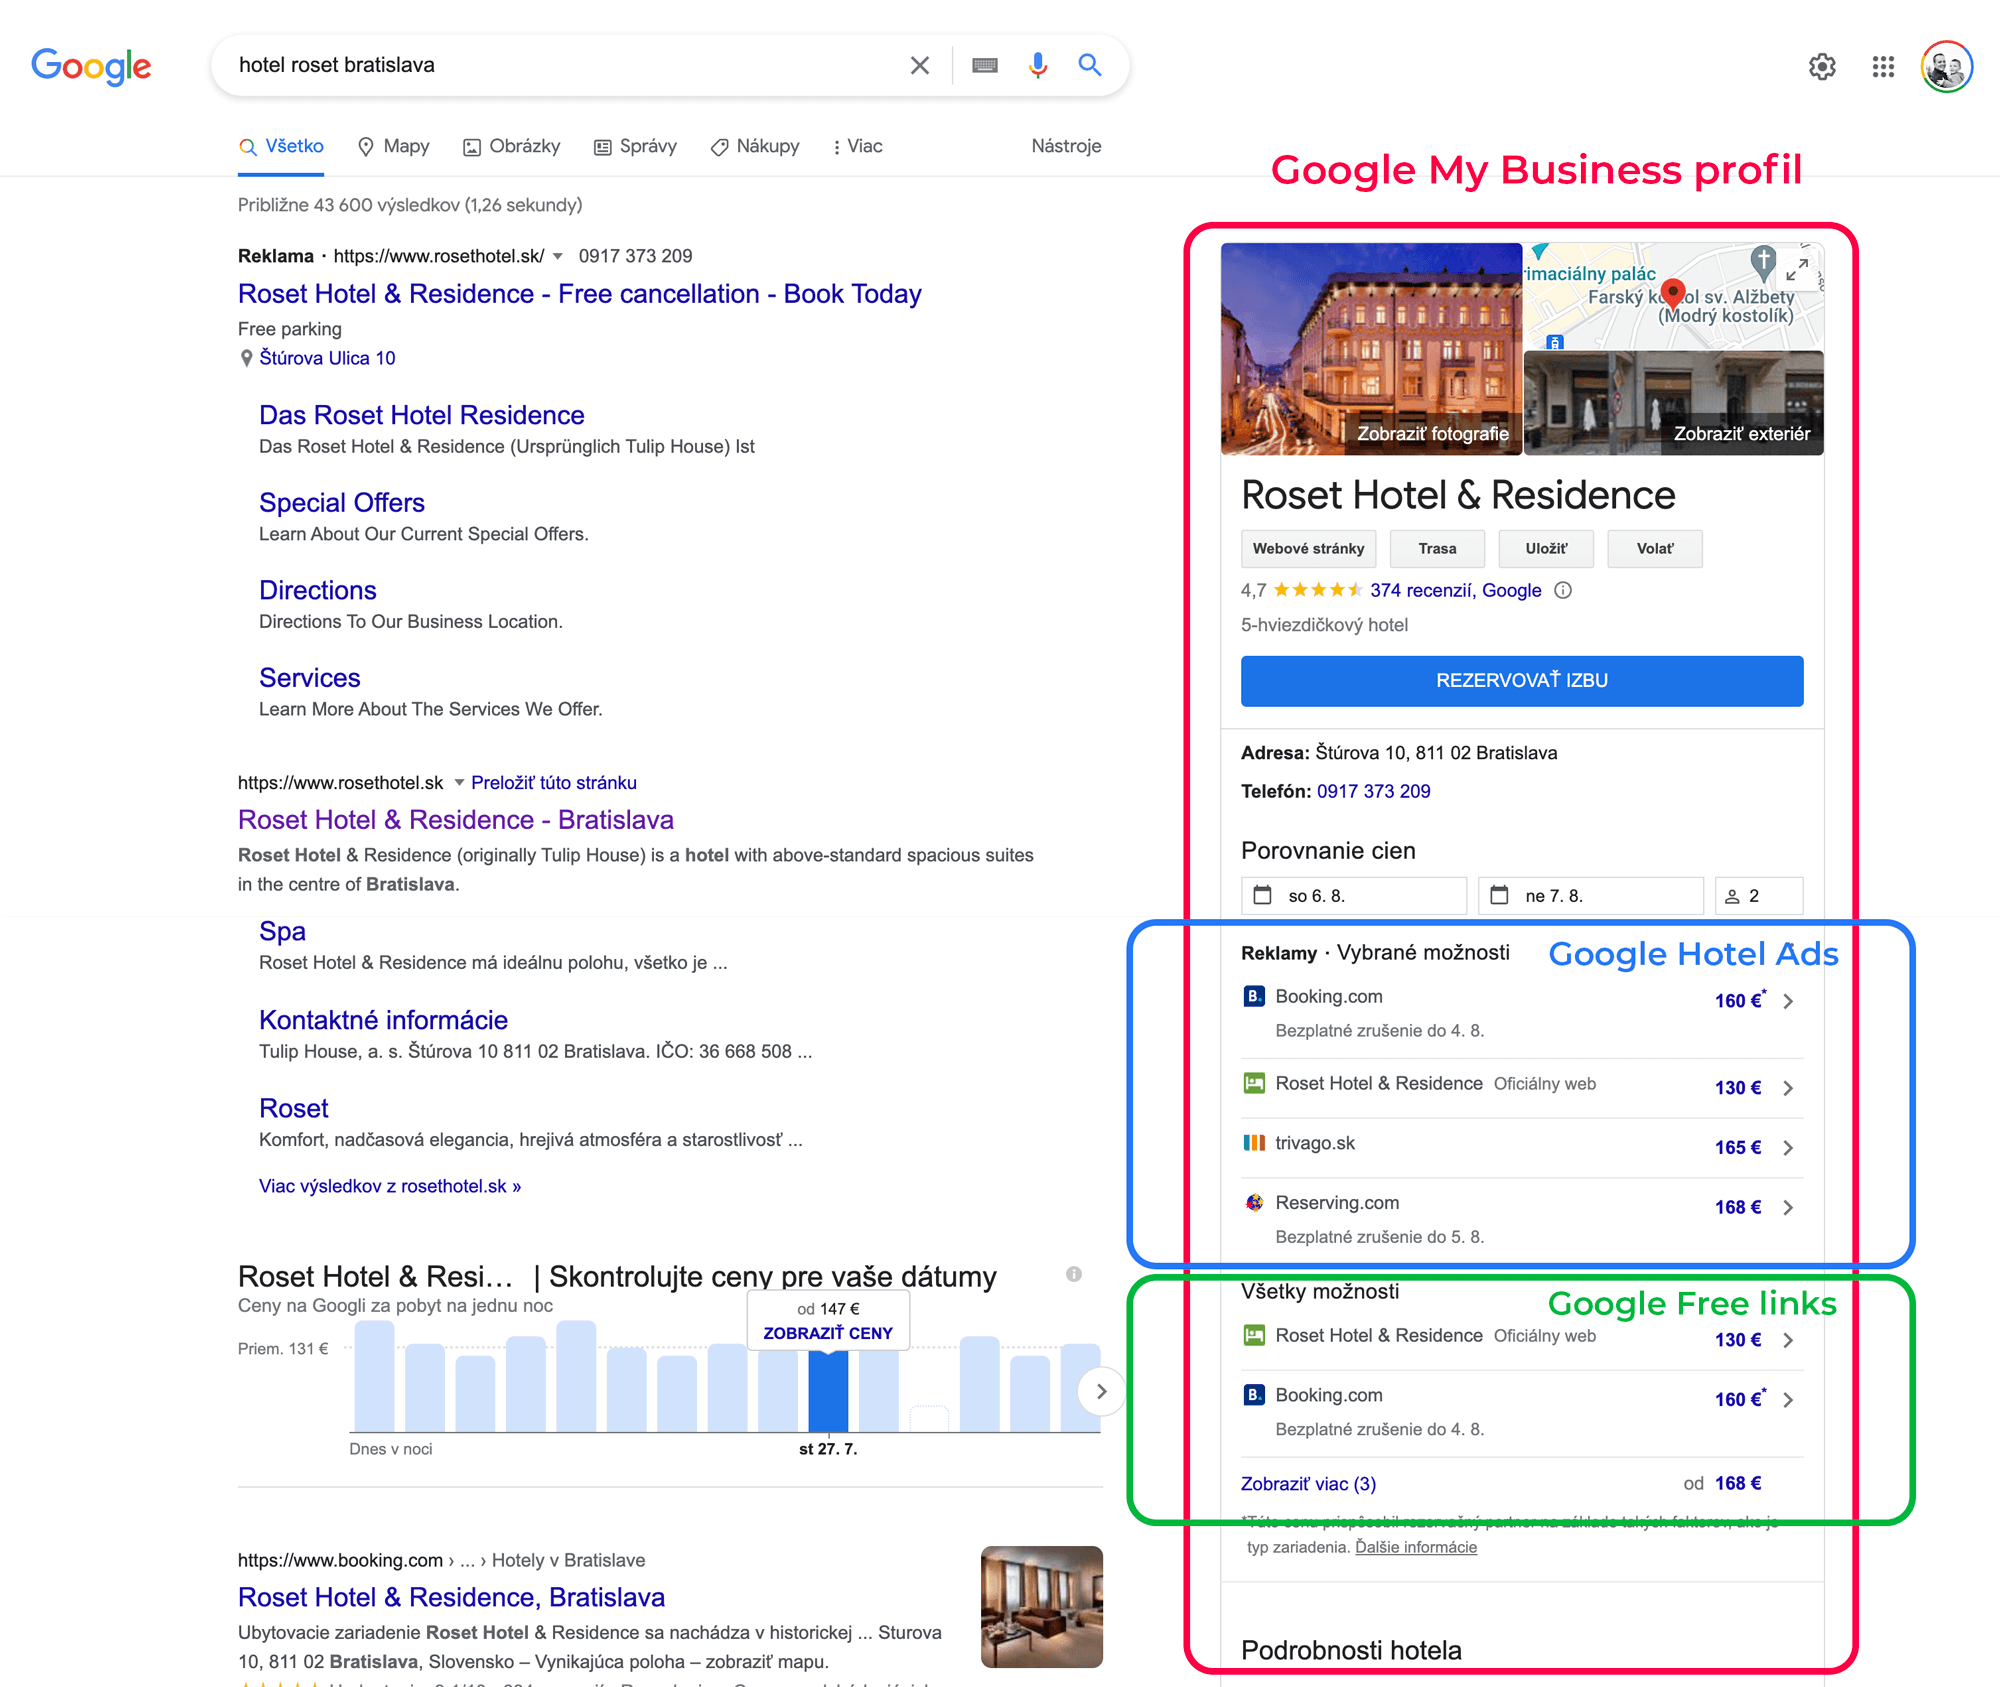Image resolution: width=2000 pixels, height=1687 pixels.
Task: Click the Google logo
Action: 91,66
